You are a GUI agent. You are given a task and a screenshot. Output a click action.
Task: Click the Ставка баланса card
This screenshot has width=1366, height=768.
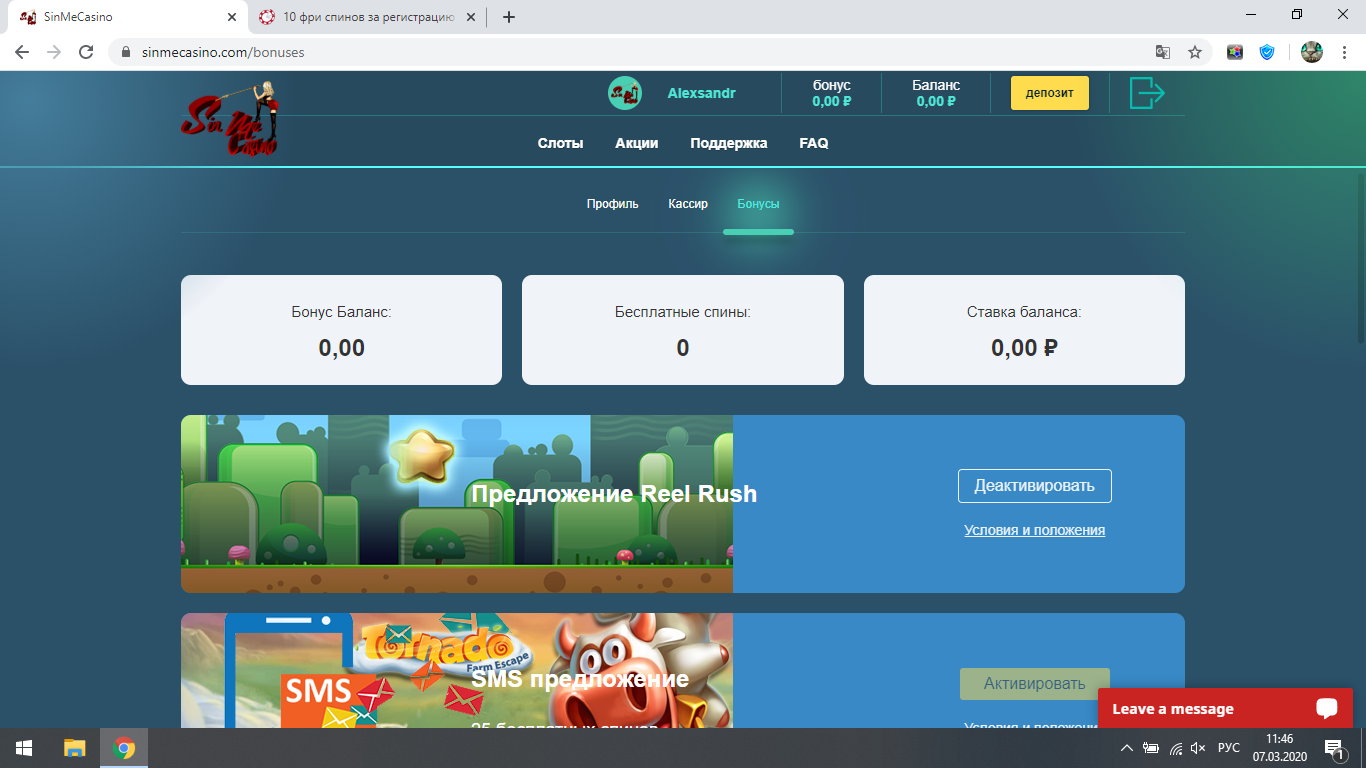coord(1024,330)
